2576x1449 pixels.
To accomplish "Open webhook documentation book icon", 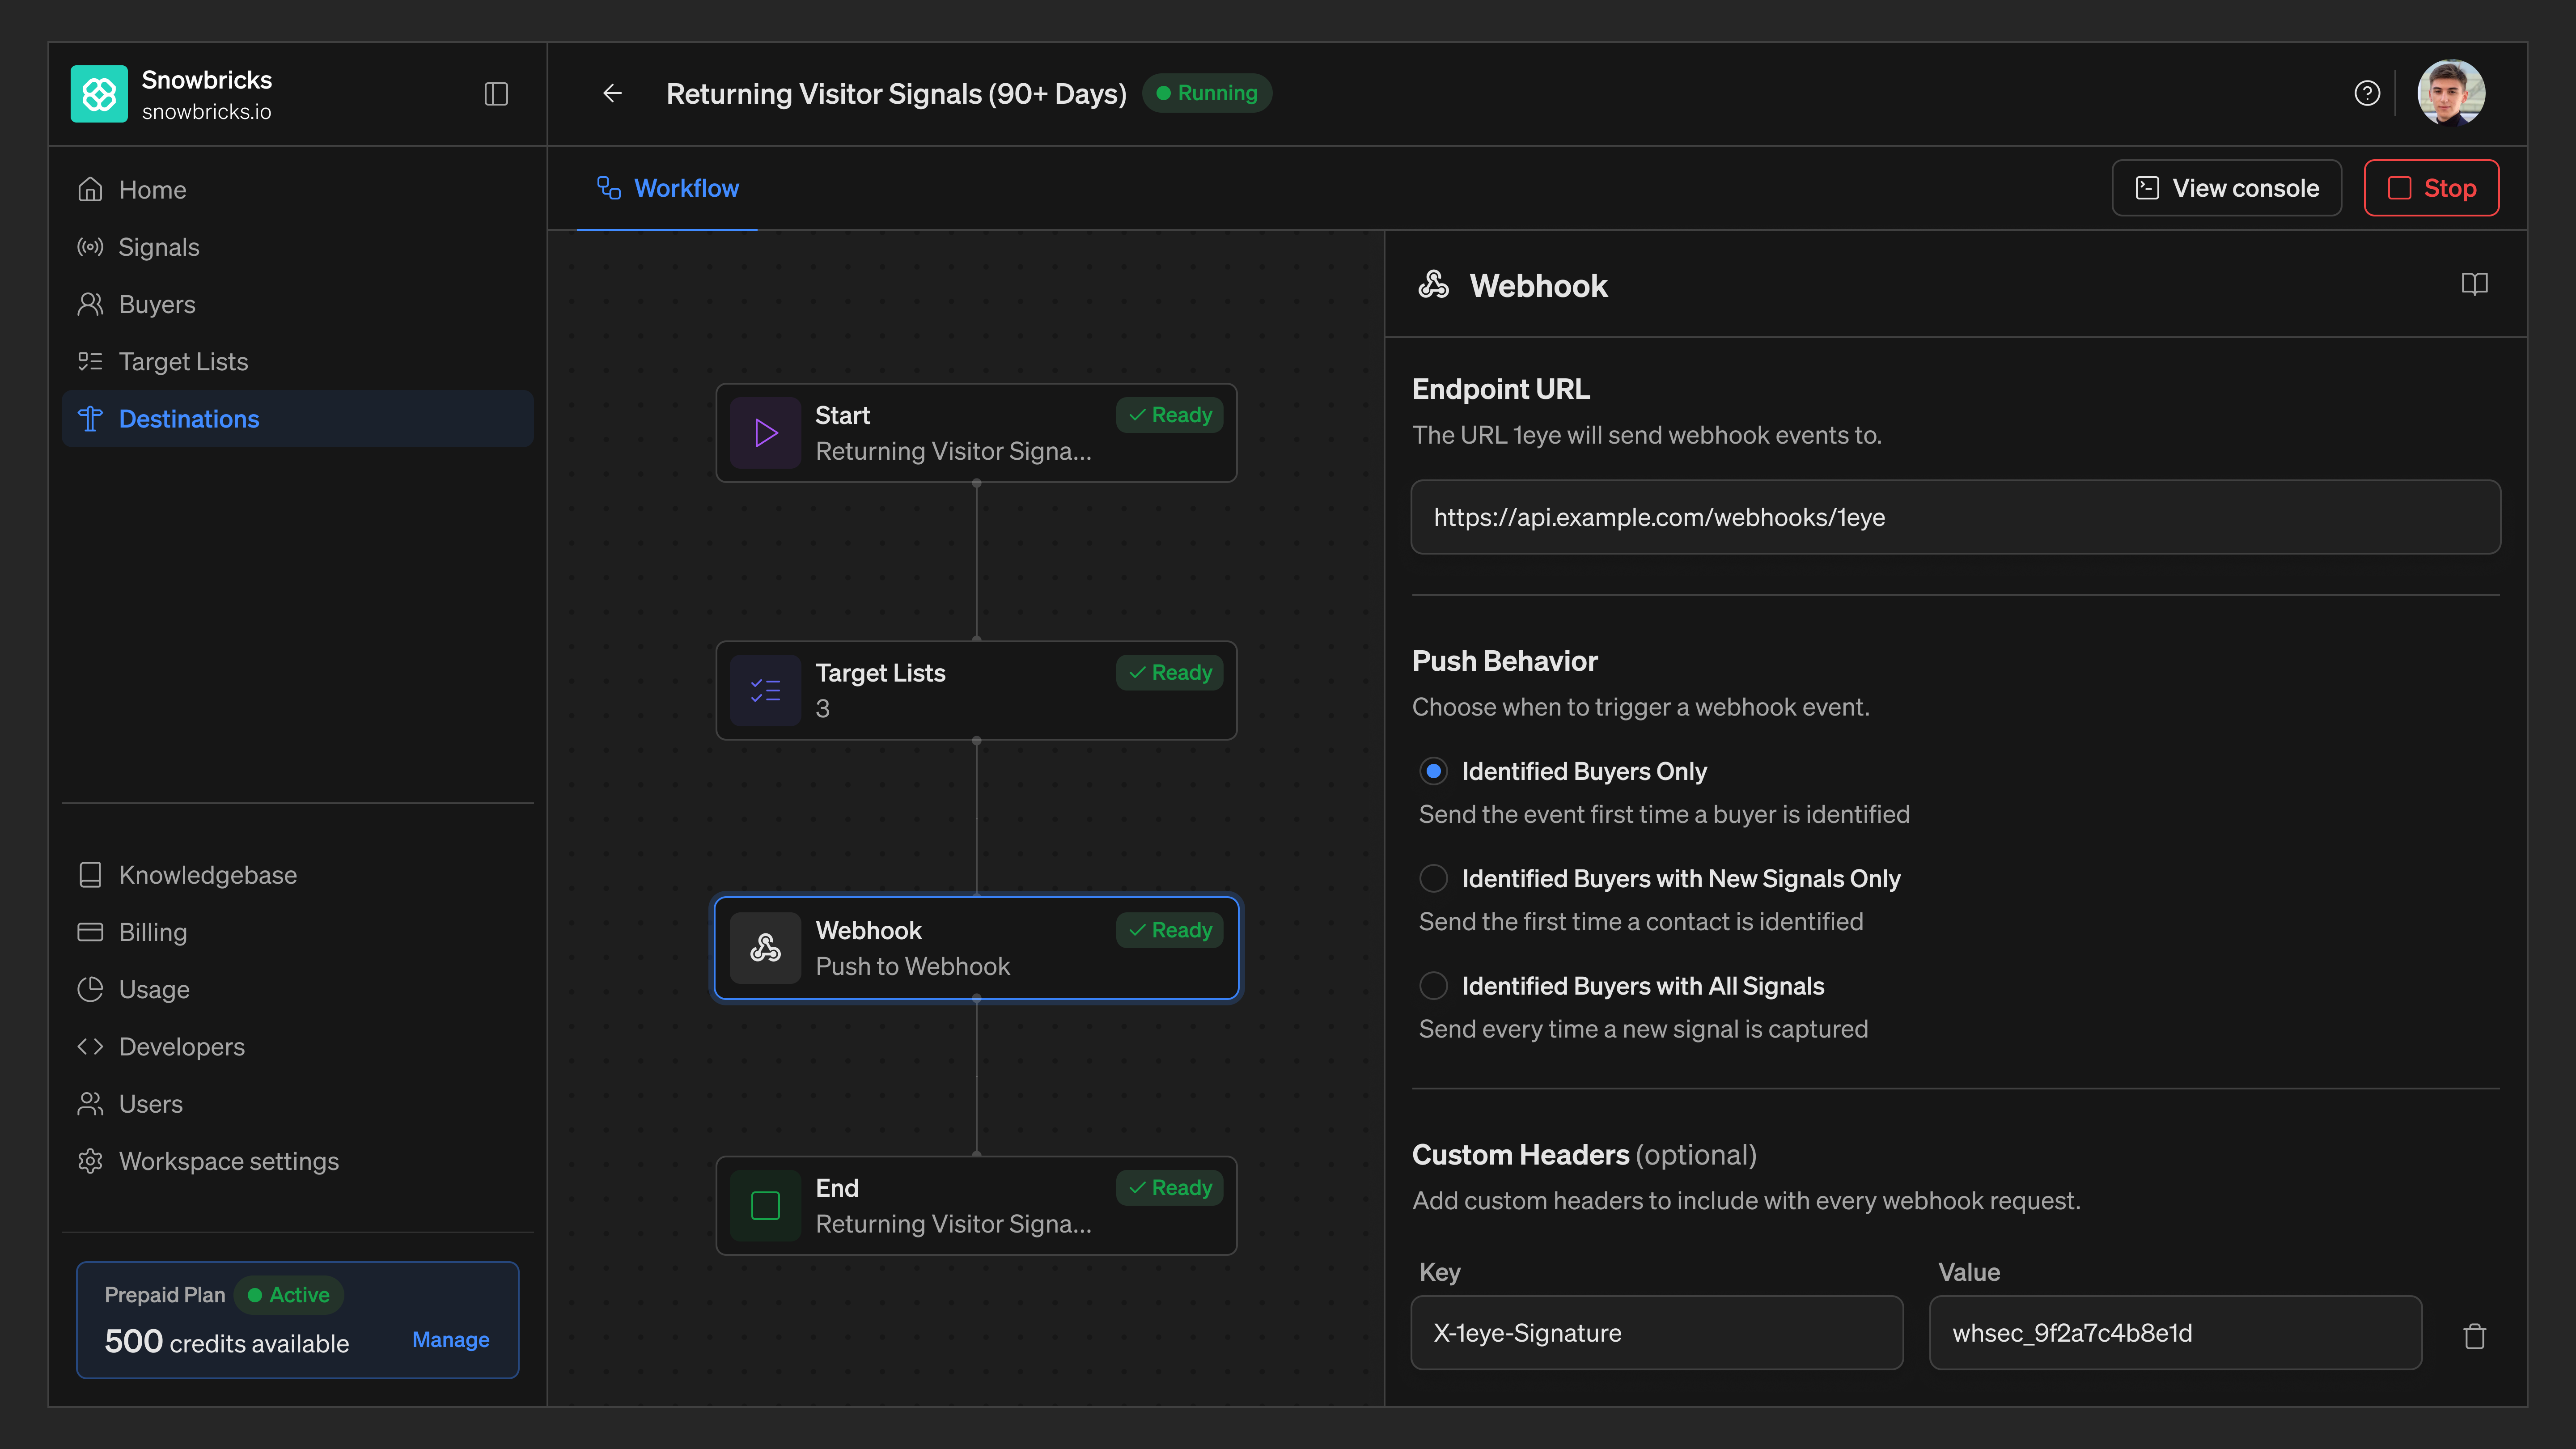I will [2474, 285].
